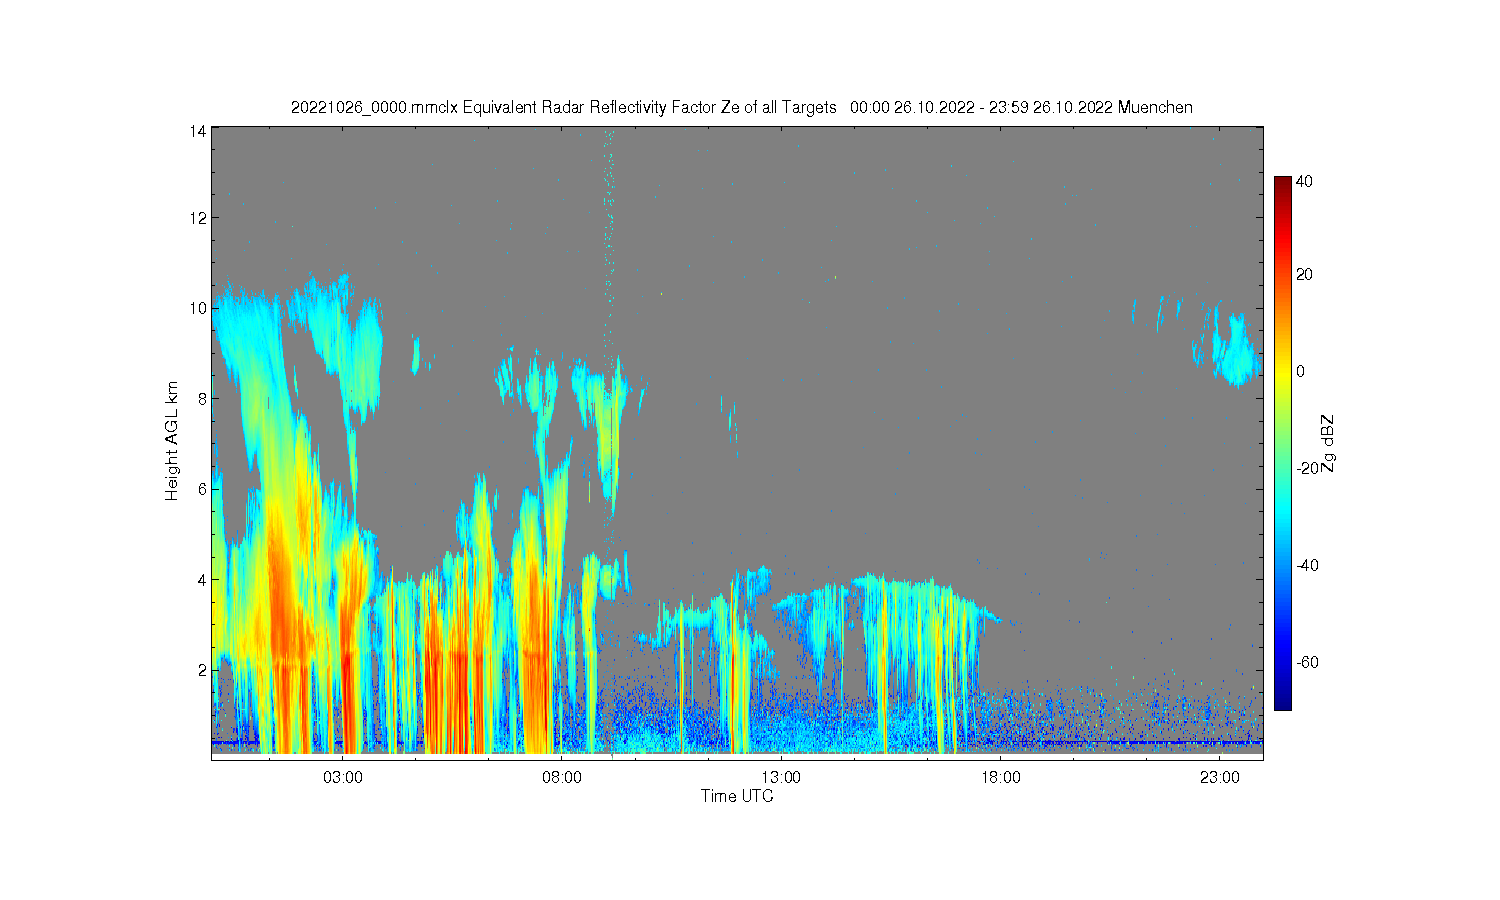Click the 'Time UTC' axis label

coord(737,796)
